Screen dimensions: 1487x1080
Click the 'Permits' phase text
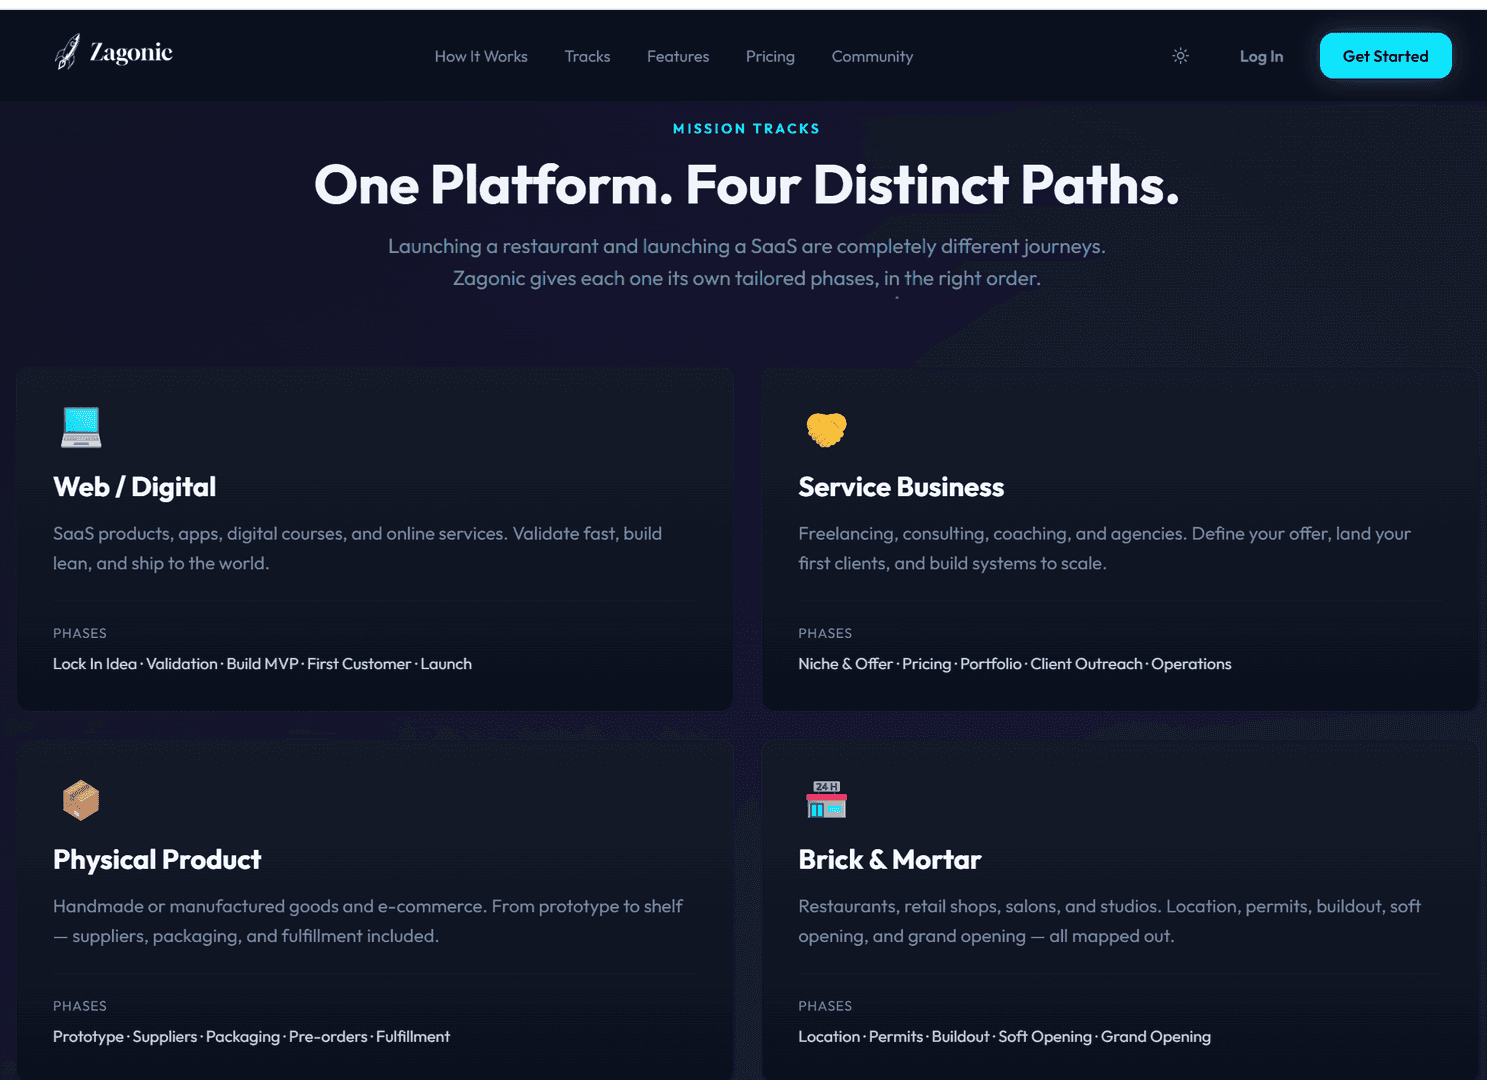coord(896,1037)
